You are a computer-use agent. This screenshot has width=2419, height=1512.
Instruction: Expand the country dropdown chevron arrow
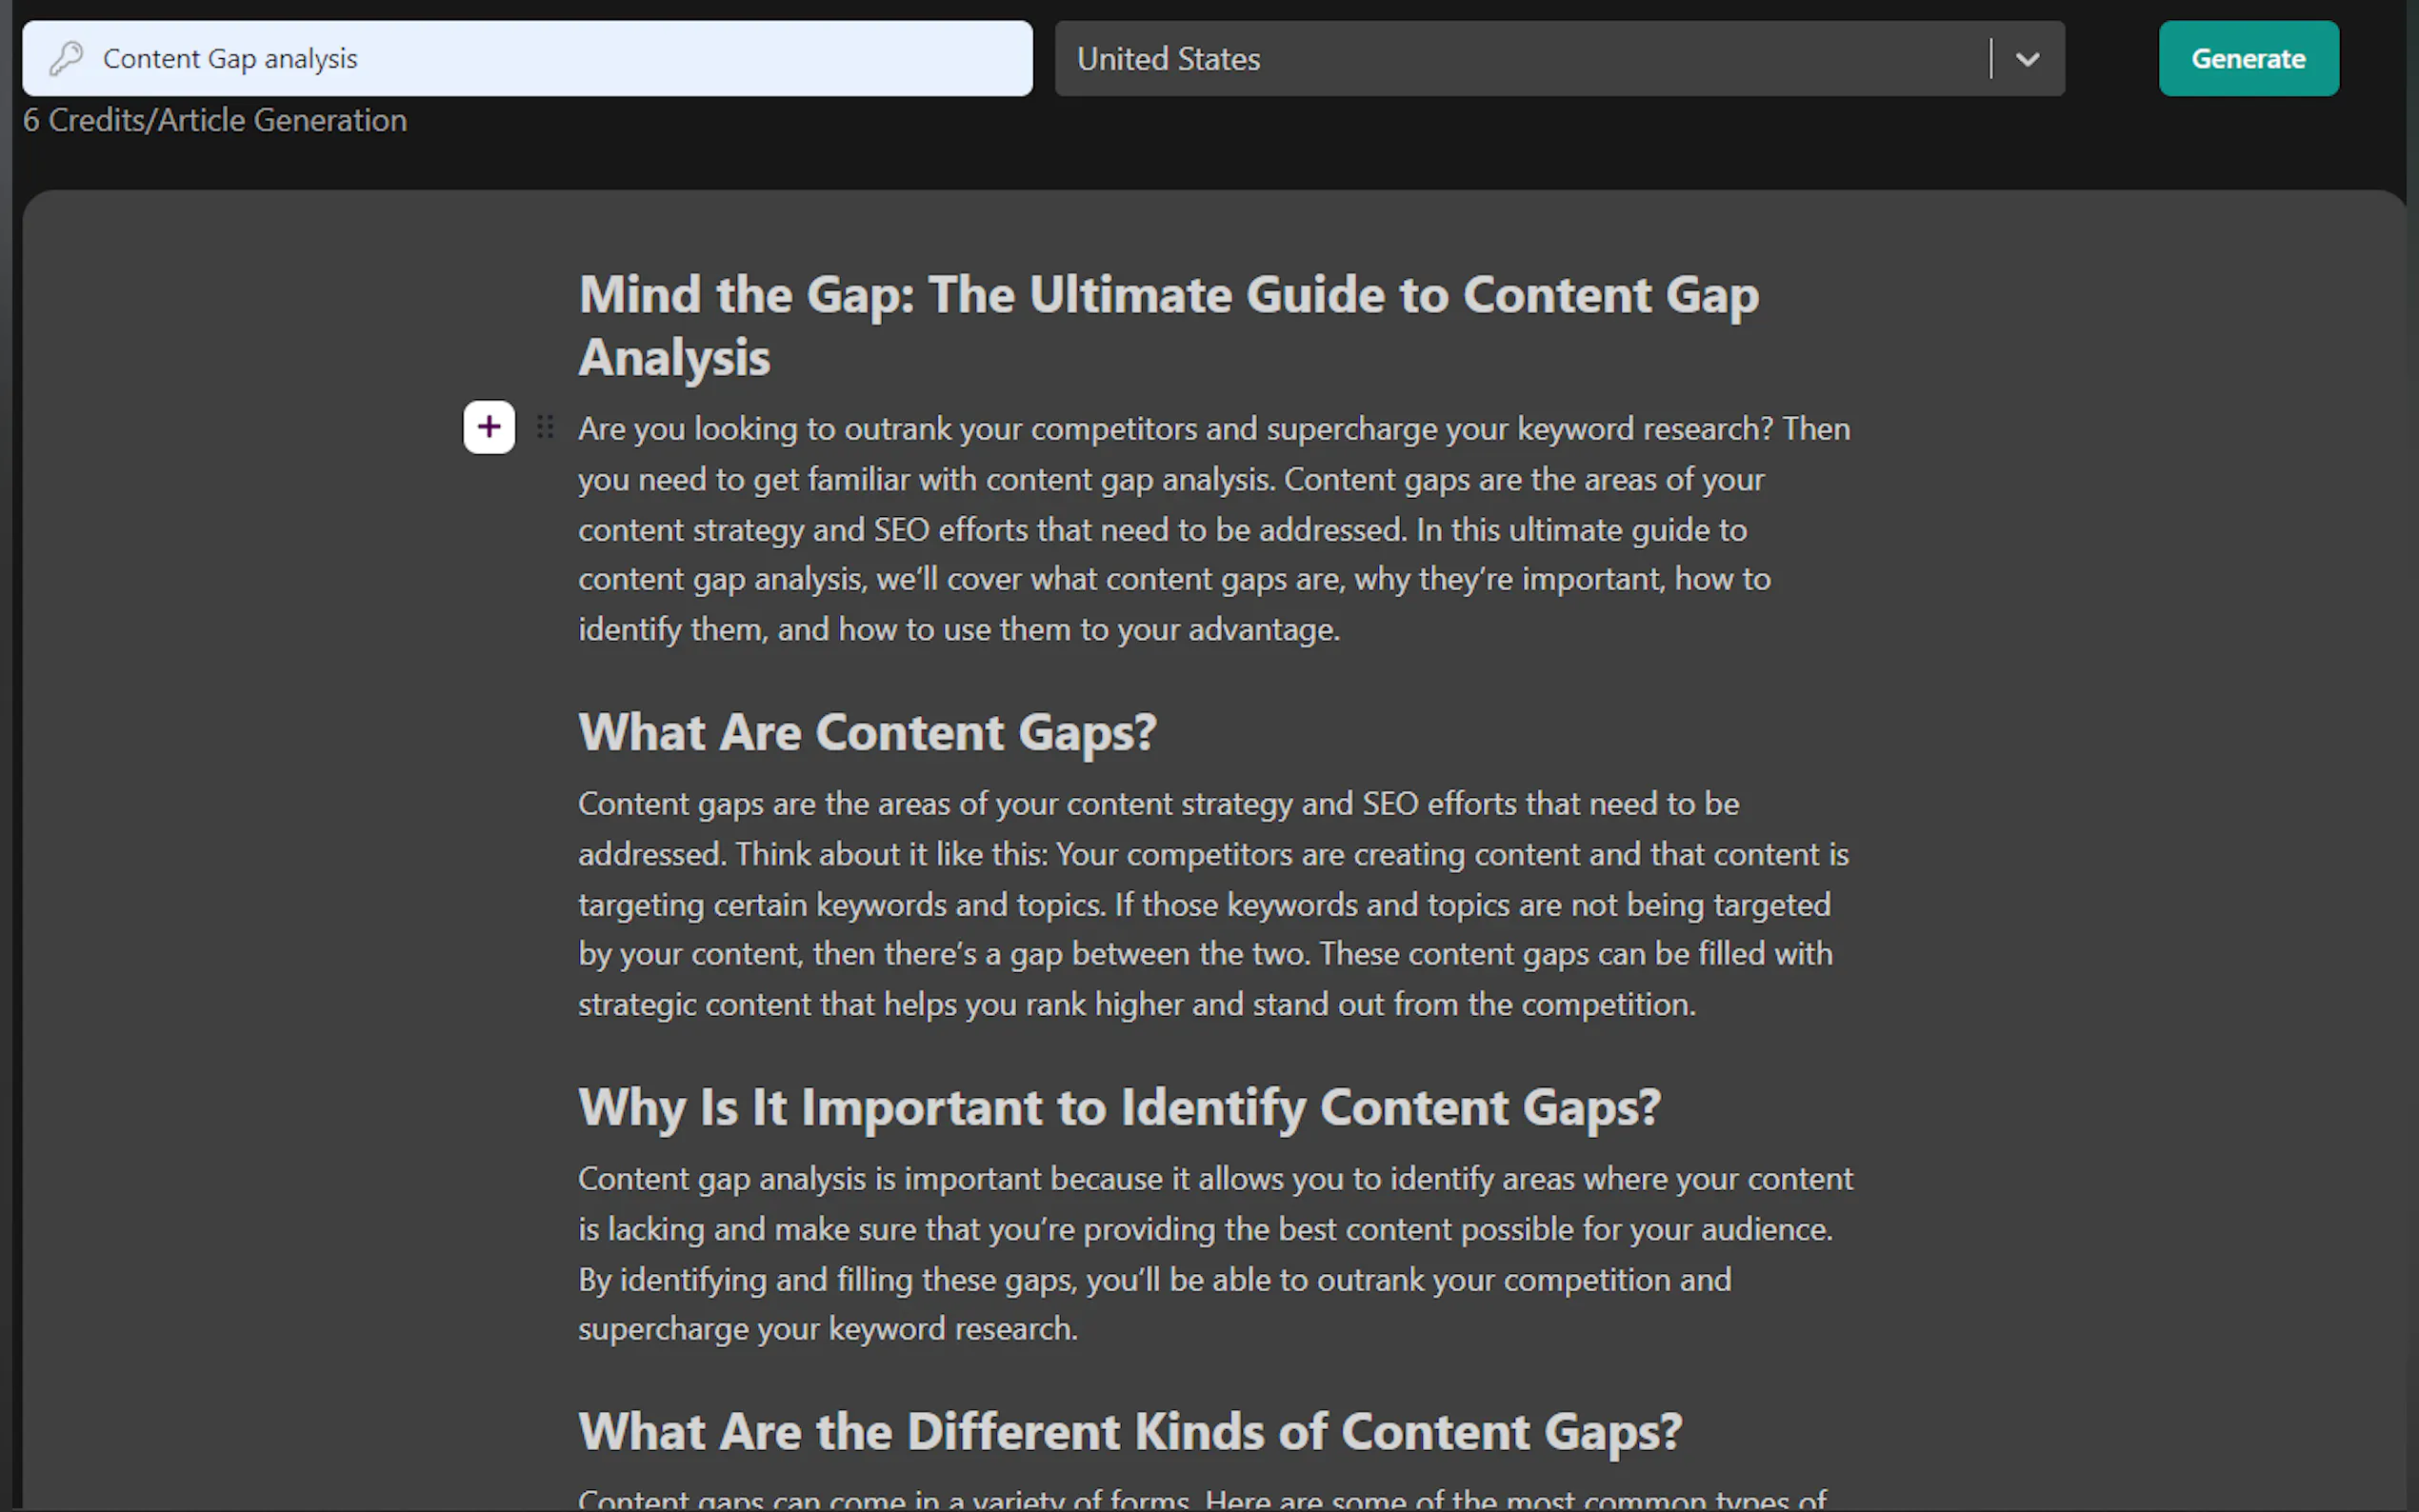(x=2027, y=59)
